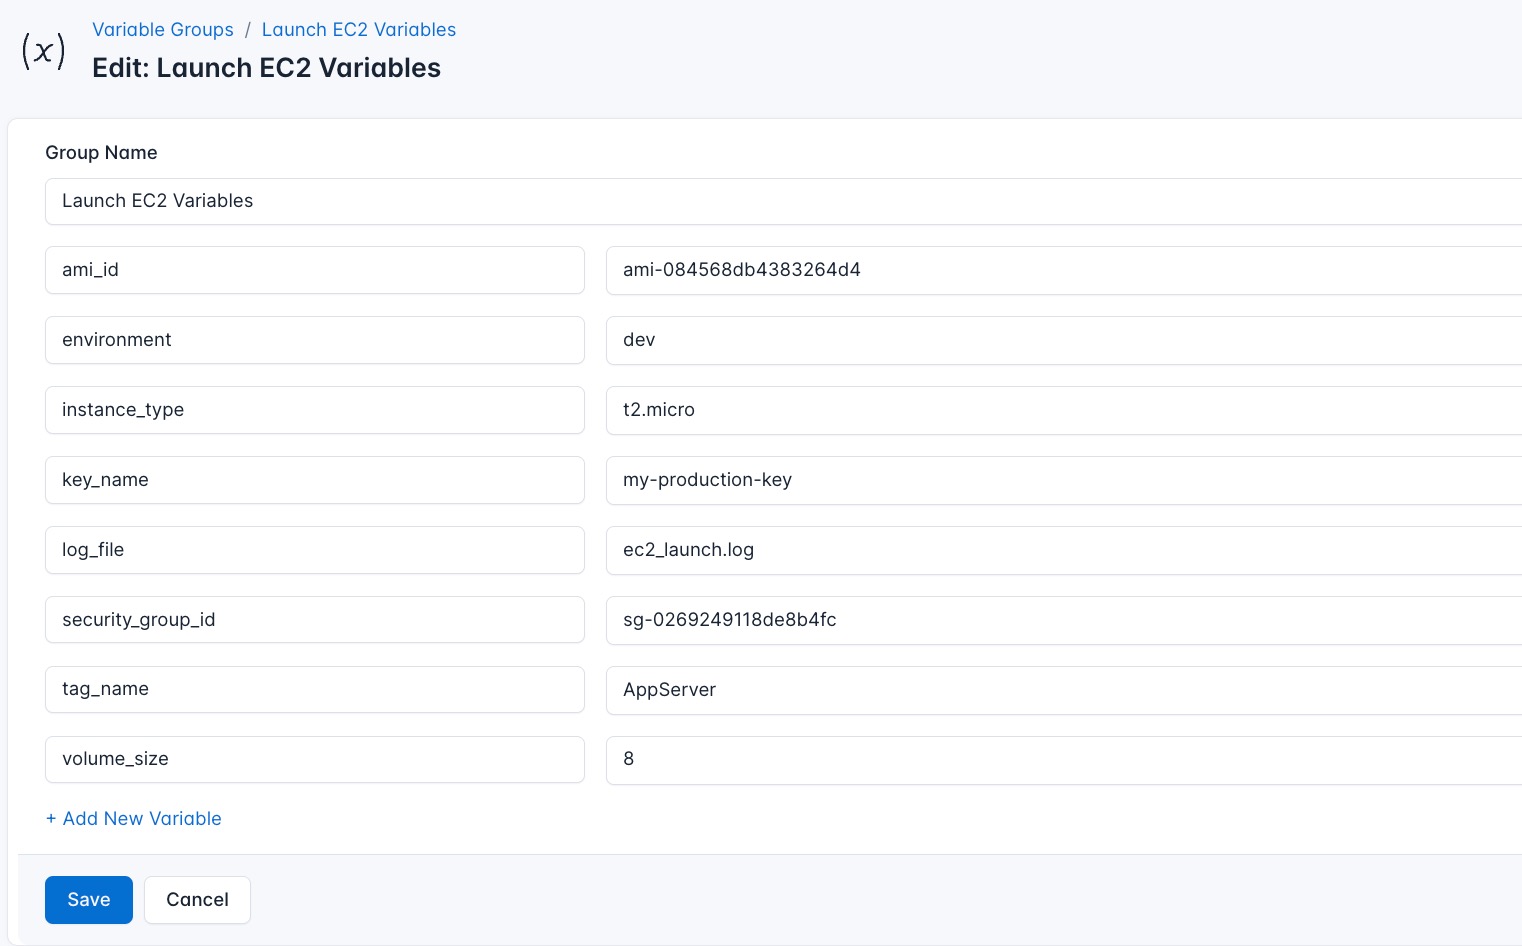This screenshot has height=946, width=1522.
Task: Click the volume_size value field showing 8
Action: pyautogui.click(x=900, y=759)
